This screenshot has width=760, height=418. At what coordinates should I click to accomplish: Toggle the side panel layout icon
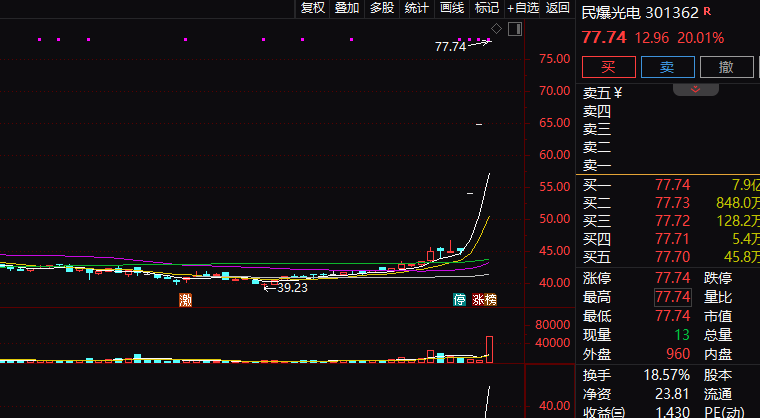514,28
